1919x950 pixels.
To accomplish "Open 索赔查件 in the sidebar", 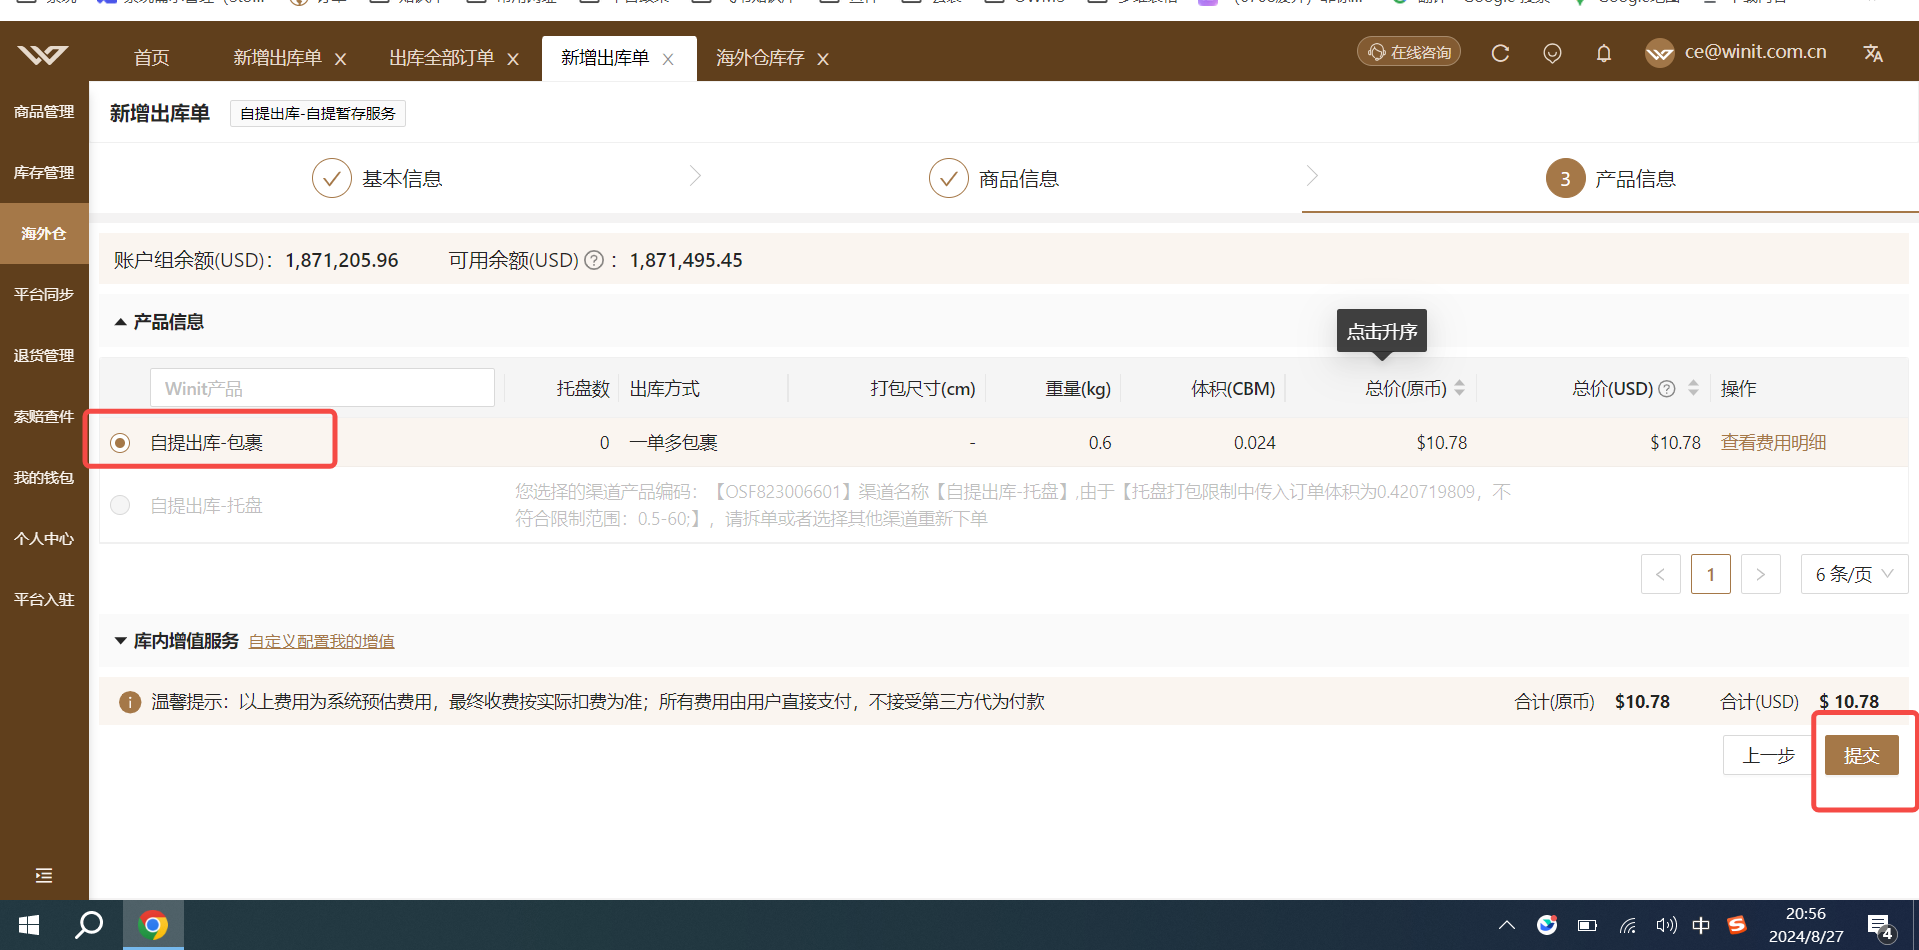I will click(x=44, y=417).
